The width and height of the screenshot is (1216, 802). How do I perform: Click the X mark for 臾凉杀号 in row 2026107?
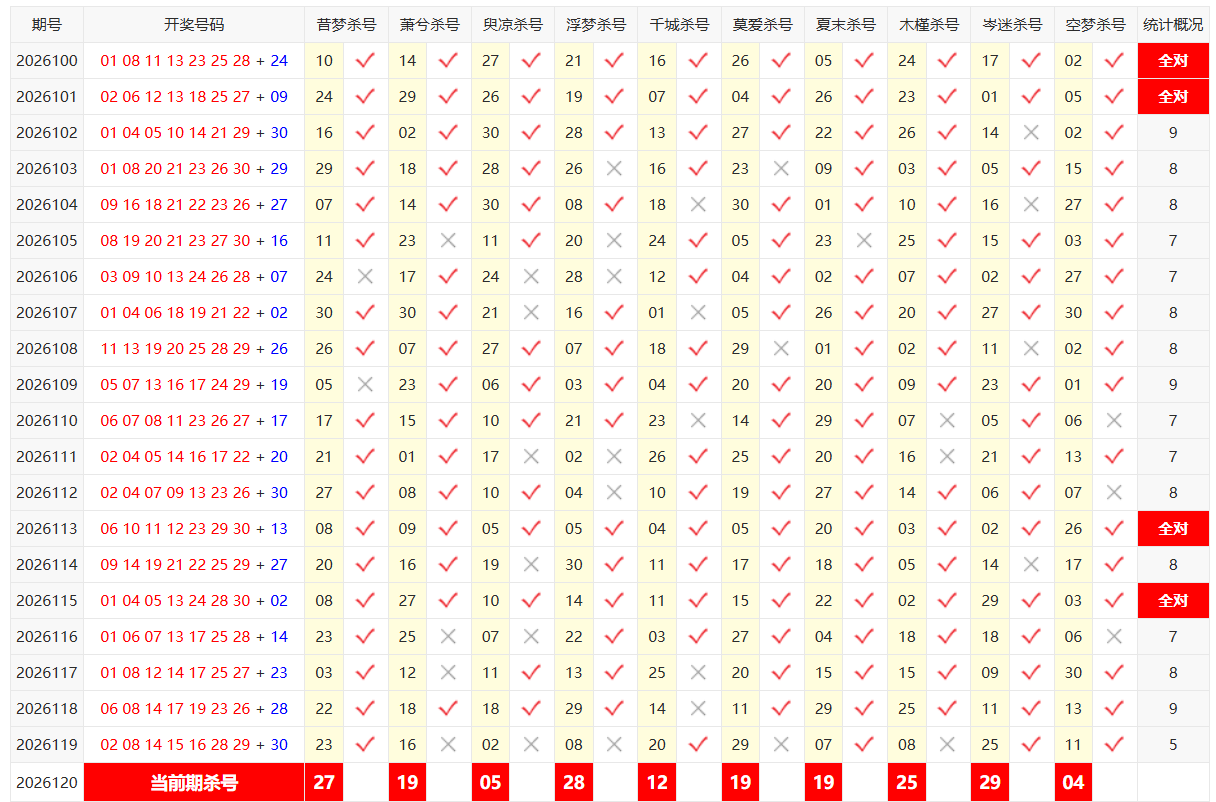[531, 313]
